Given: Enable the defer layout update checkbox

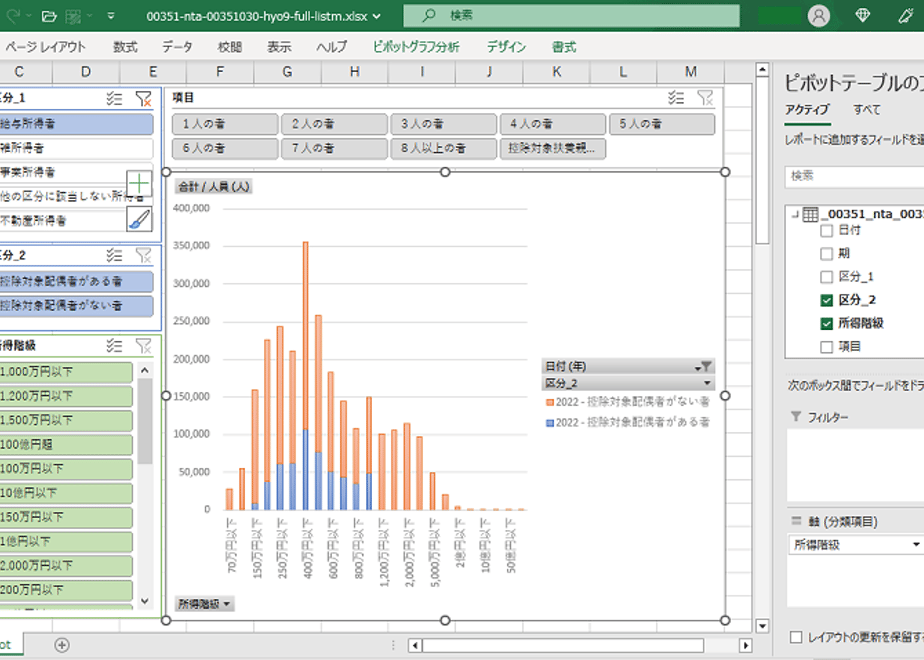Looking at the screenshot, I should [796, 637].
